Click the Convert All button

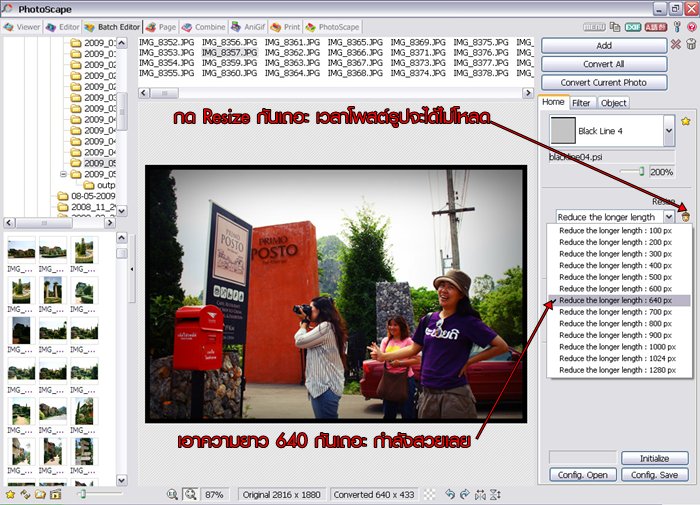604,64
